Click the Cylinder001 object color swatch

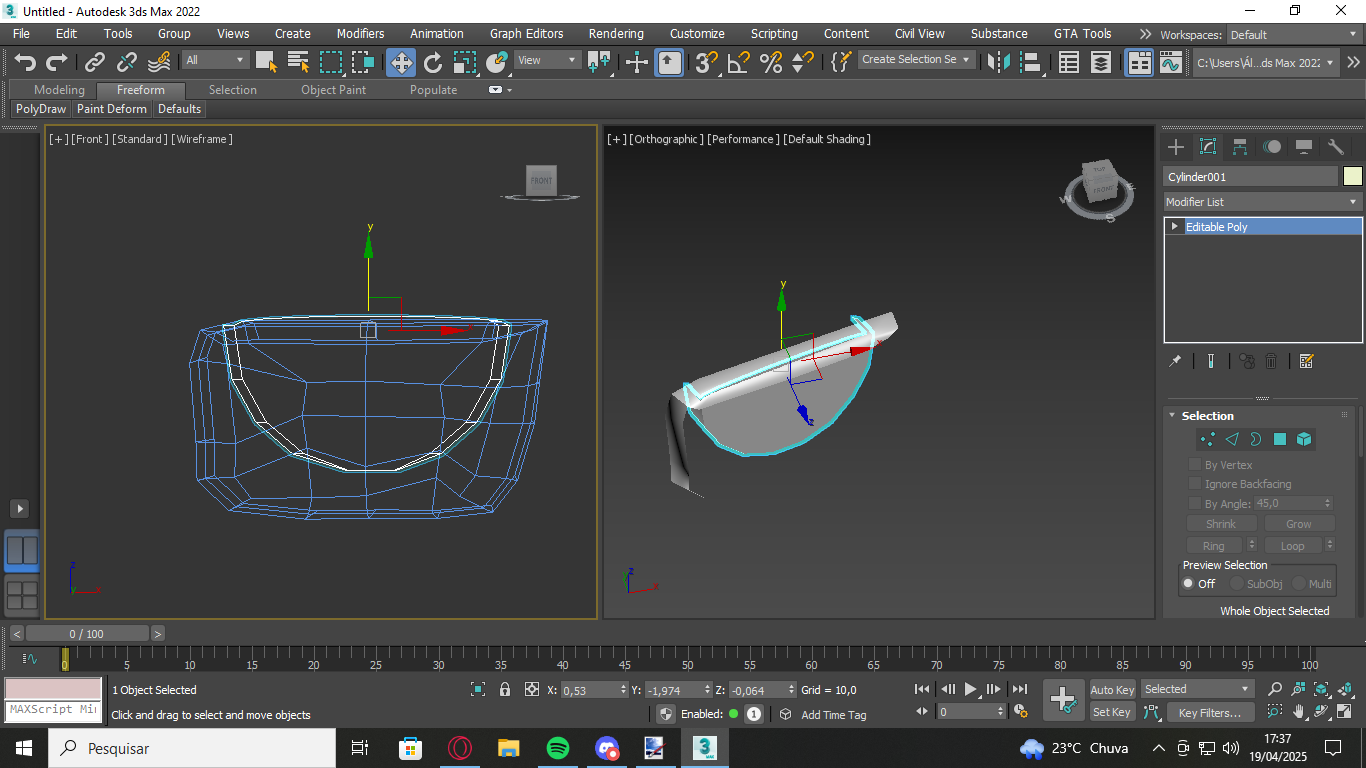pyautogui.click(x=1352, y=177)
